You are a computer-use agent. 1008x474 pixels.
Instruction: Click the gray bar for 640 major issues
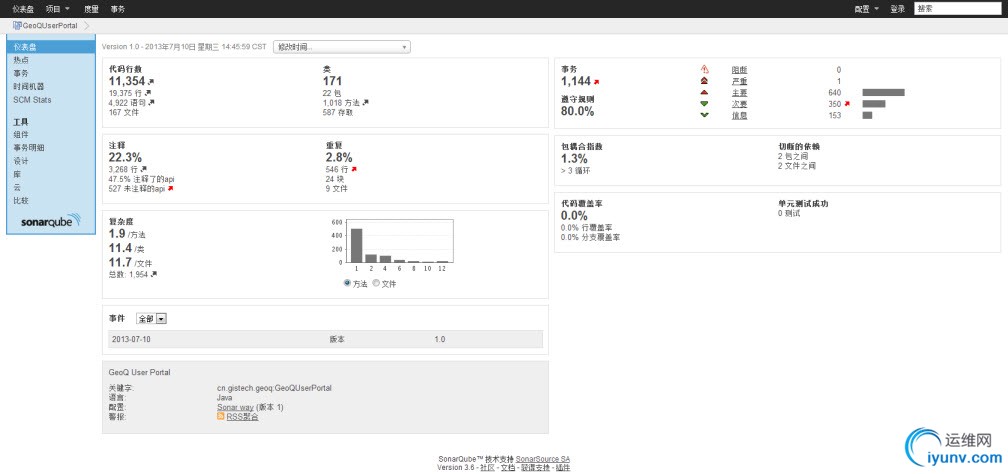click(x=883, y=93)
